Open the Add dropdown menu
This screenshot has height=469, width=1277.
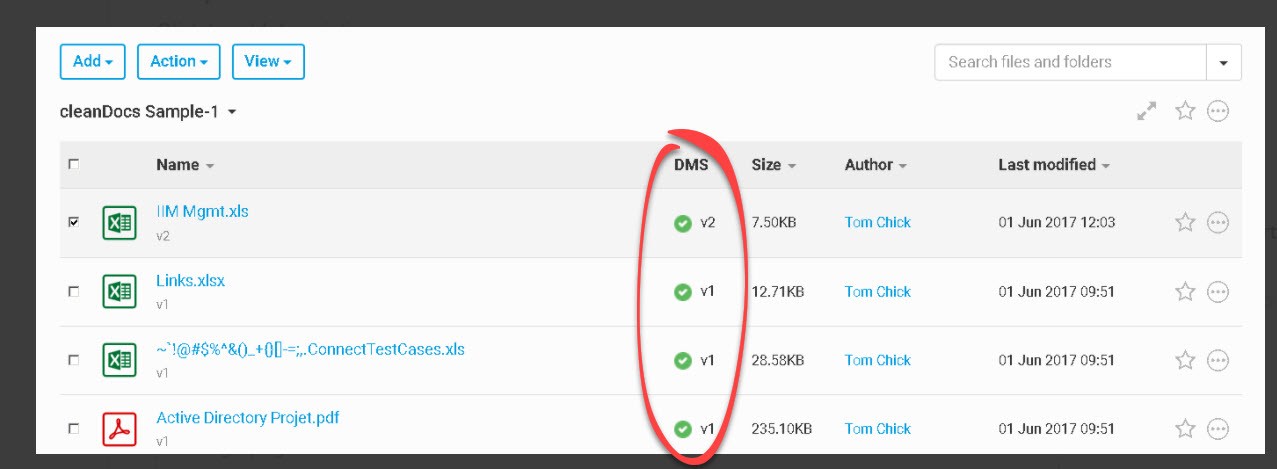(92, 61)
